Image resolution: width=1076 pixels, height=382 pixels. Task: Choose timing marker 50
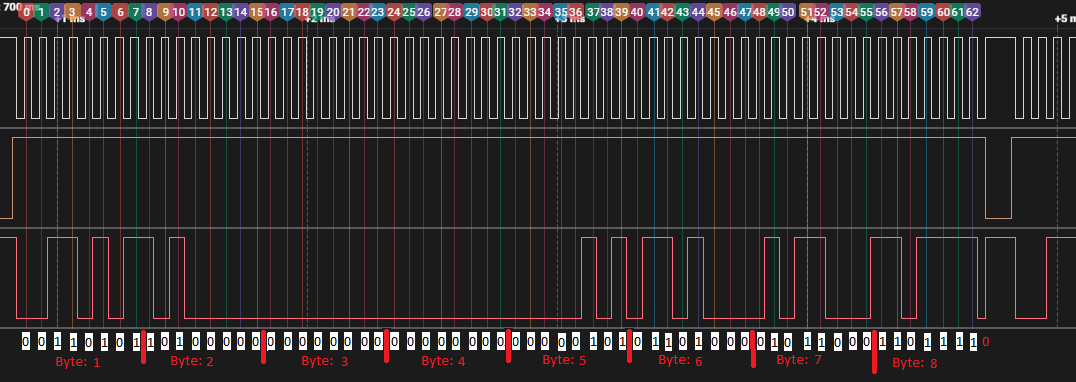[x=788, y=12]
